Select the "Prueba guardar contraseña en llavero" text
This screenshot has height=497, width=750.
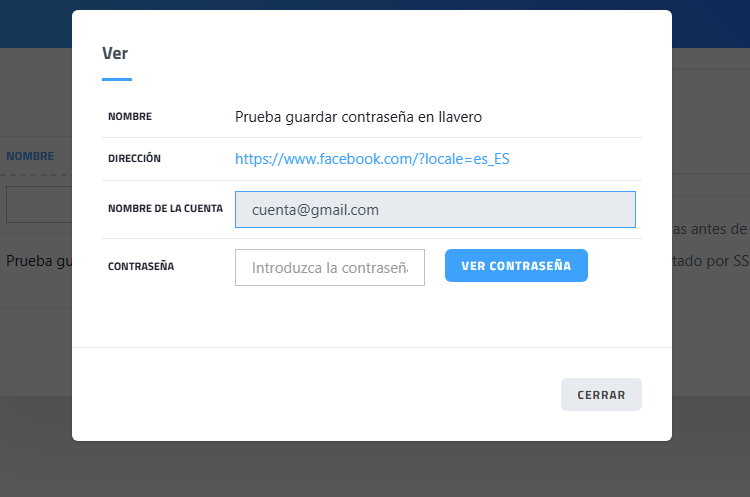tap(358, 117)
